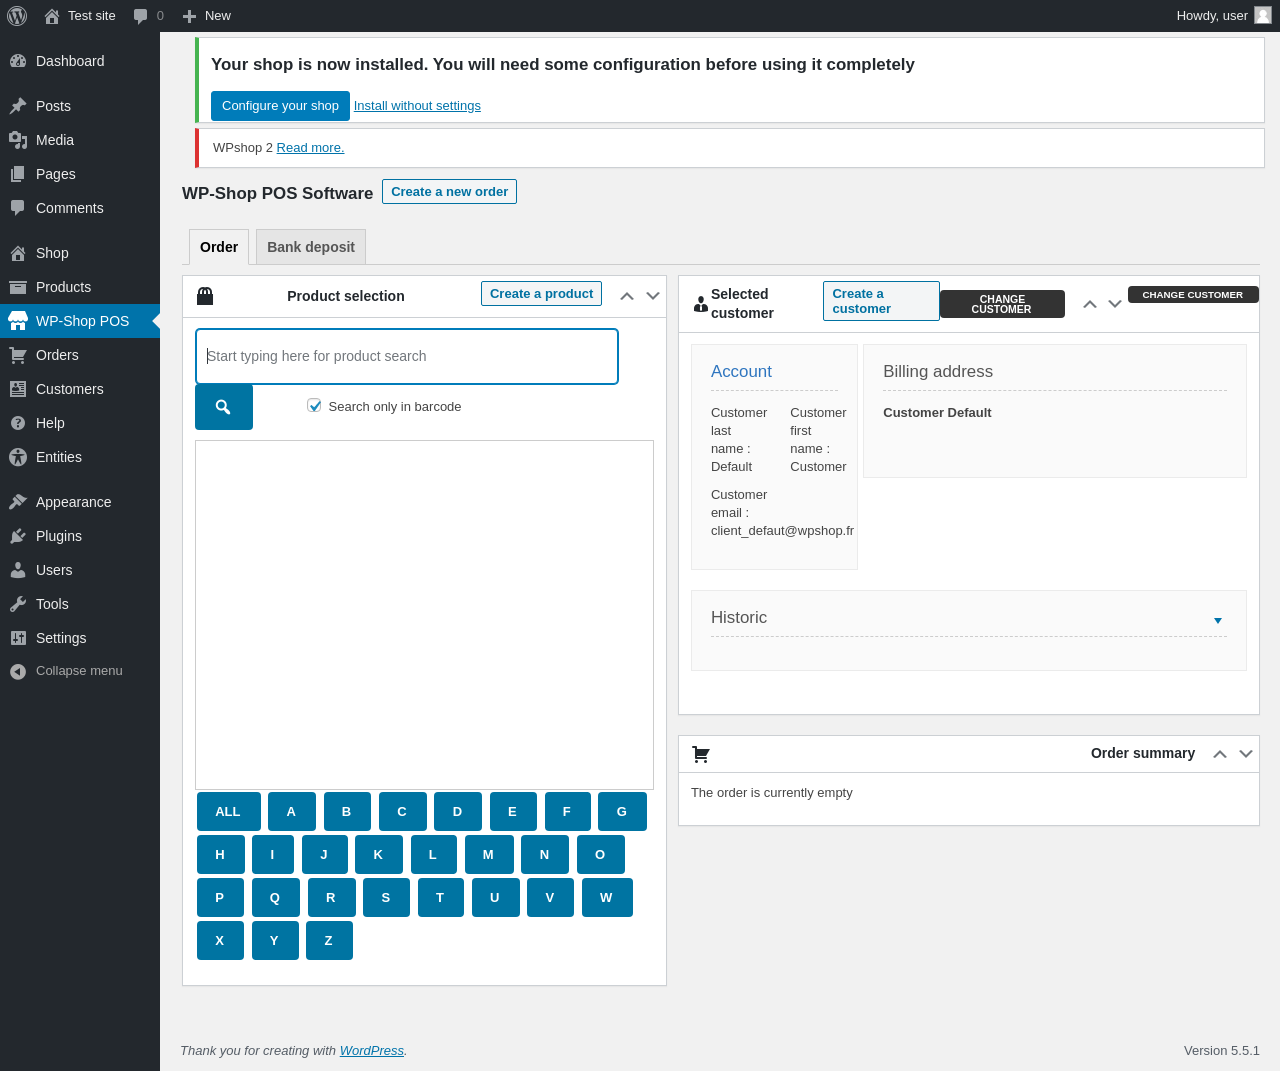Filter products by ALL letters
1280x1071 pixels.
pyautogui.click(x=229, y=812)
